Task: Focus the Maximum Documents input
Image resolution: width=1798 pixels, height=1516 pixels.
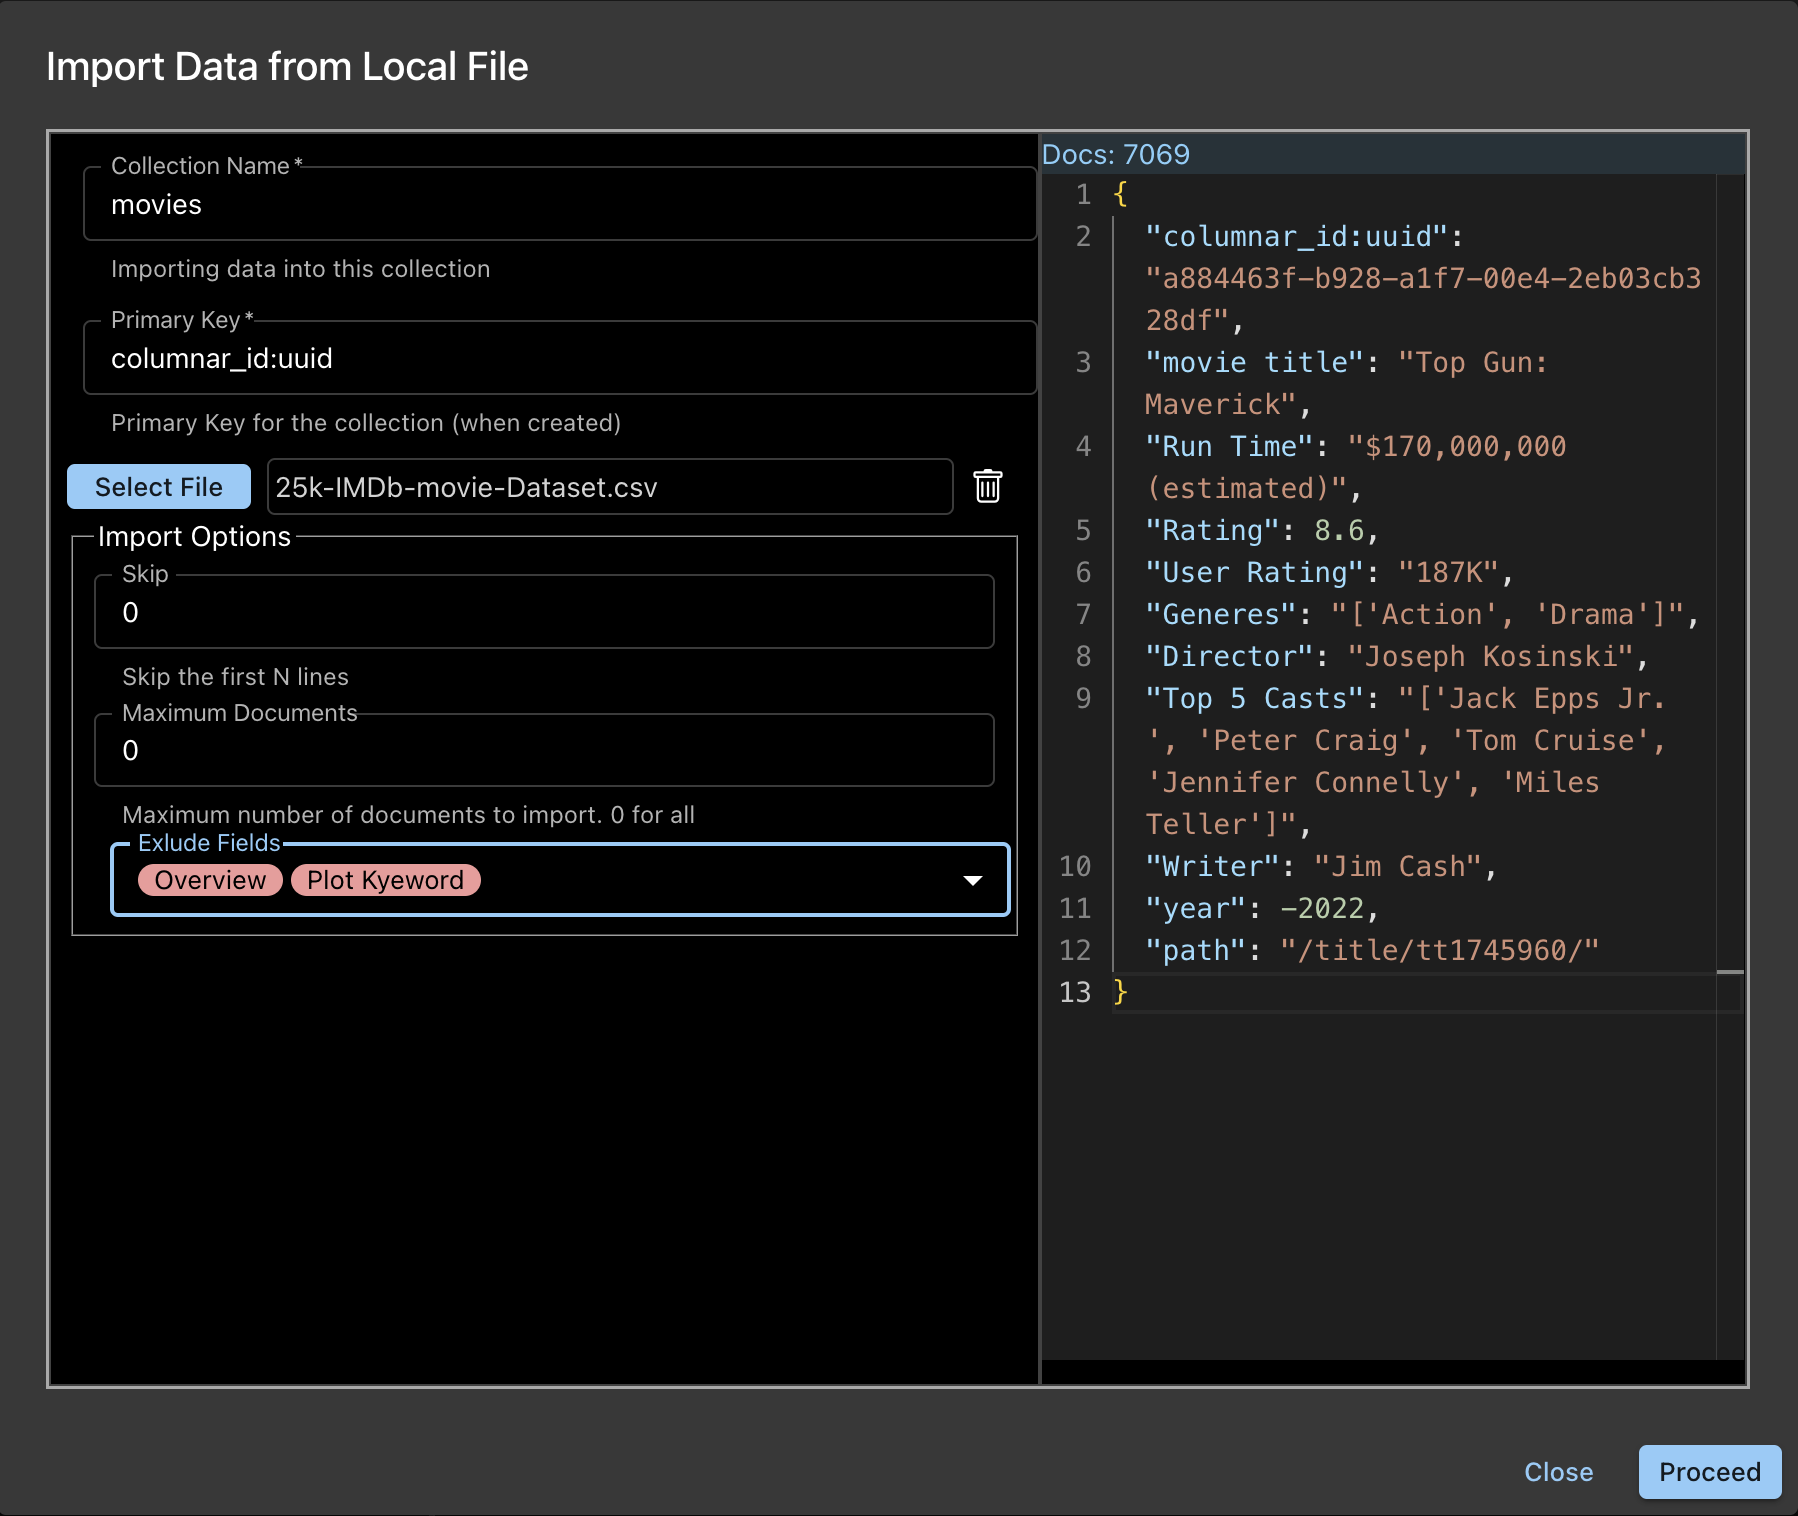Action: pyautogui.click(x=544, y=750)
